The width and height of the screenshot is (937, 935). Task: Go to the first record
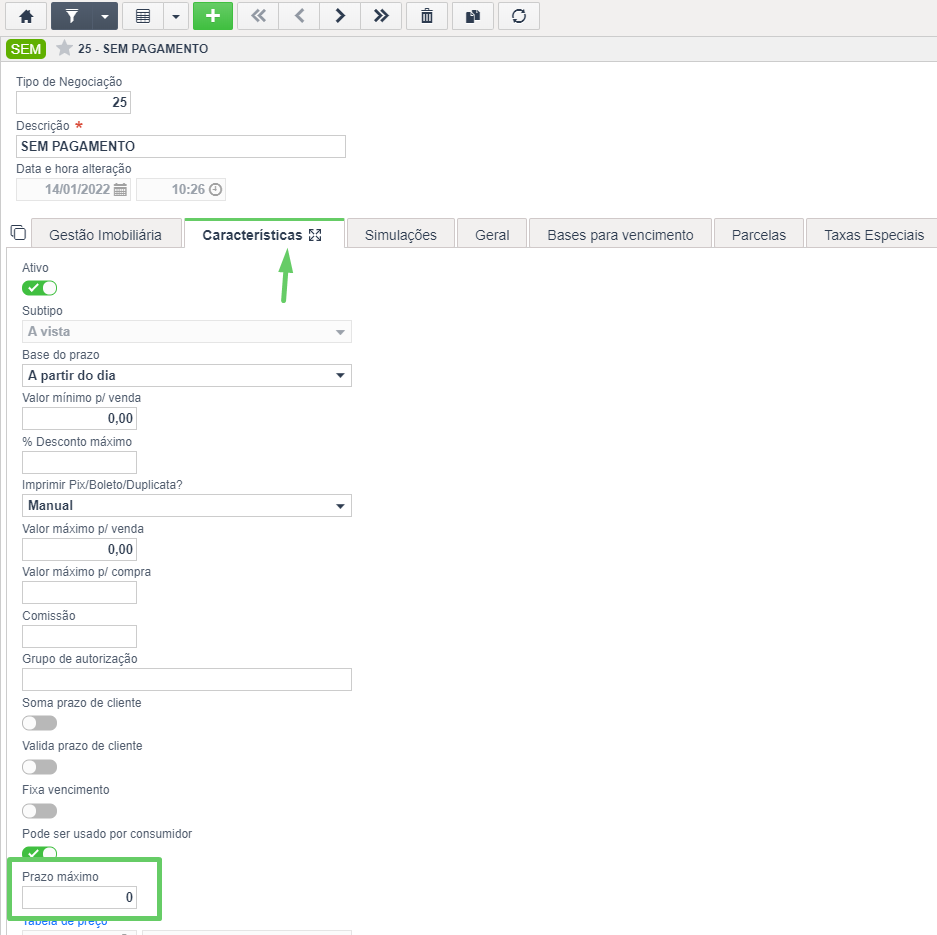point(258,16)
